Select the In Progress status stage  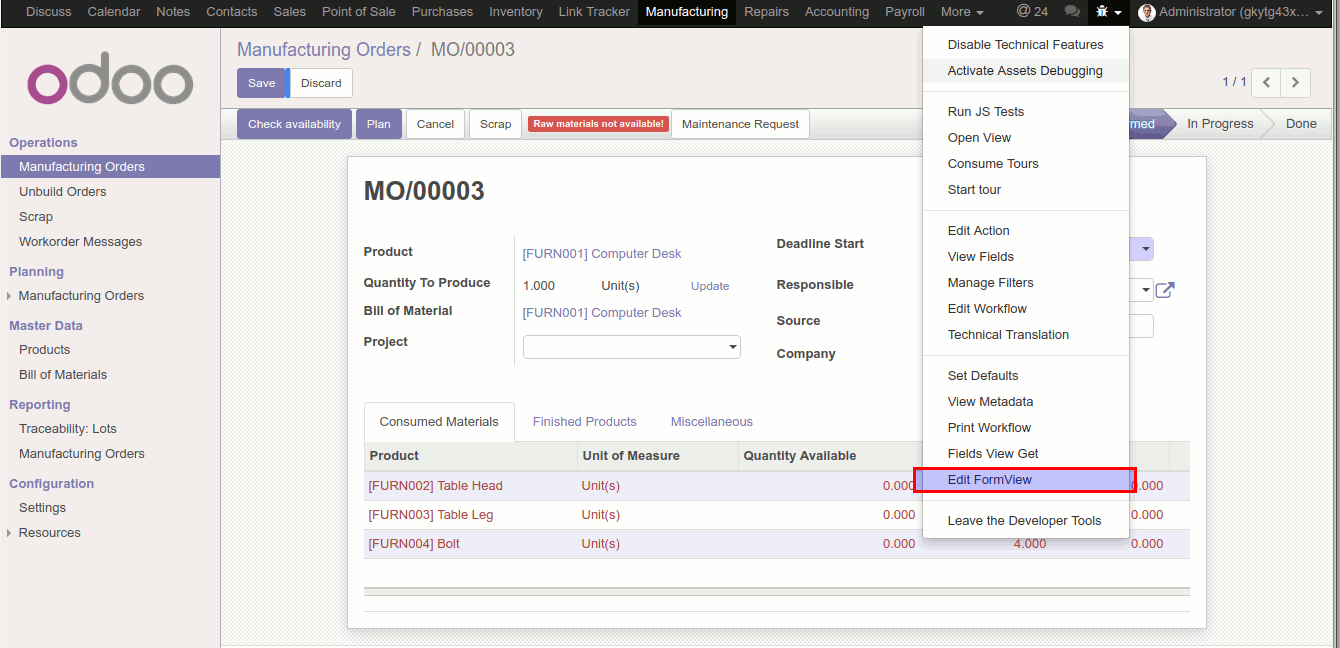point(1220,124)
